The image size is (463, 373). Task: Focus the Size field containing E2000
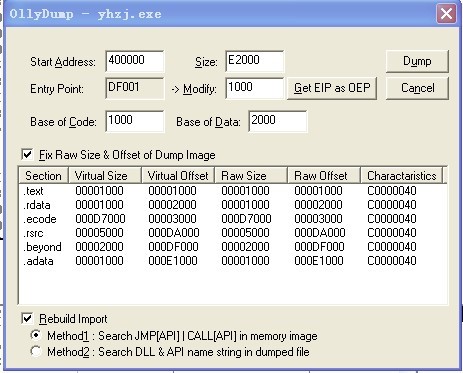click(255, 61)
